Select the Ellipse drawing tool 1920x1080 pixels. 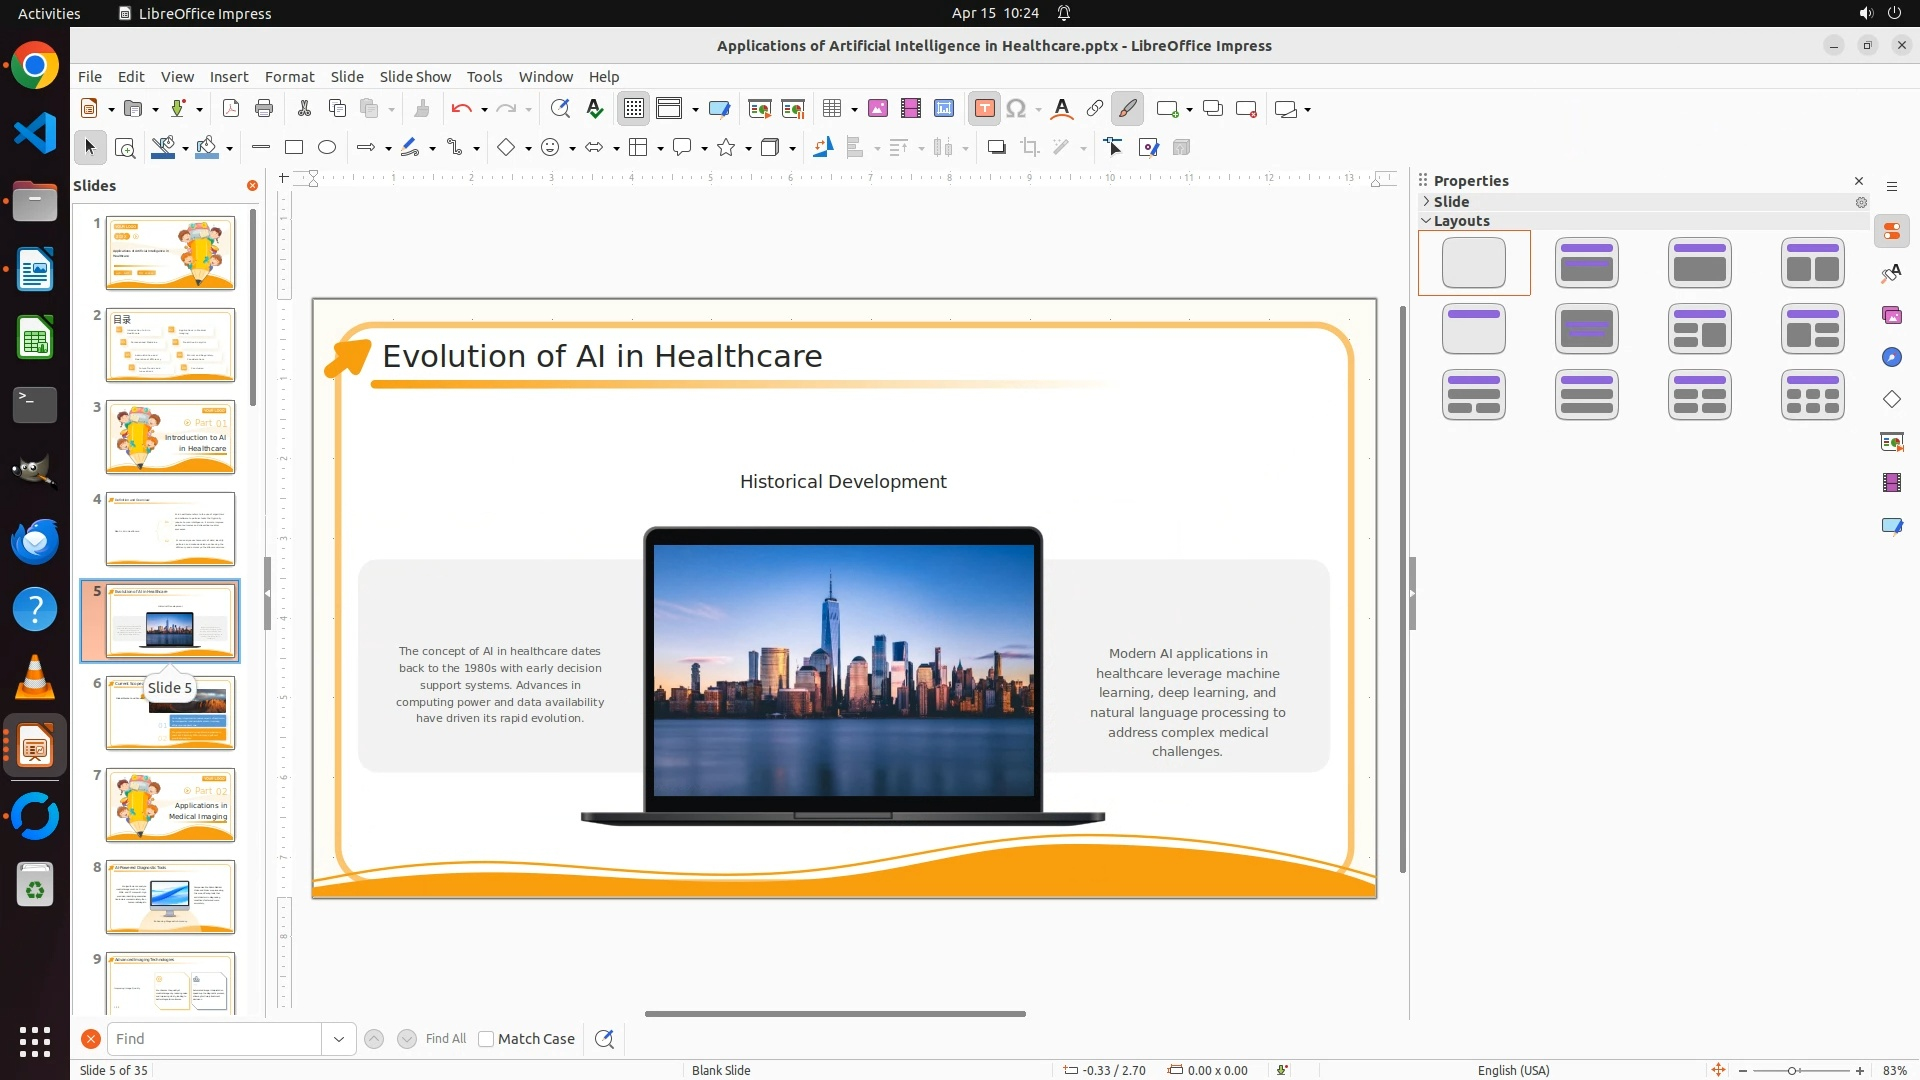(x=327, y=148)
